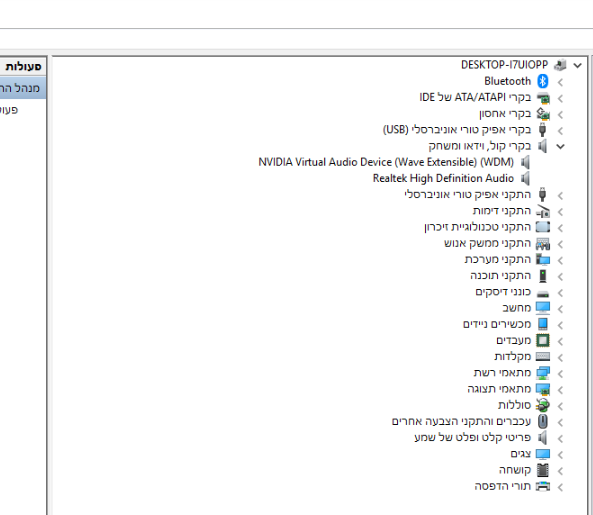
Task: Click the USB controllers plug icon
Action: click(x=543, y=130)
